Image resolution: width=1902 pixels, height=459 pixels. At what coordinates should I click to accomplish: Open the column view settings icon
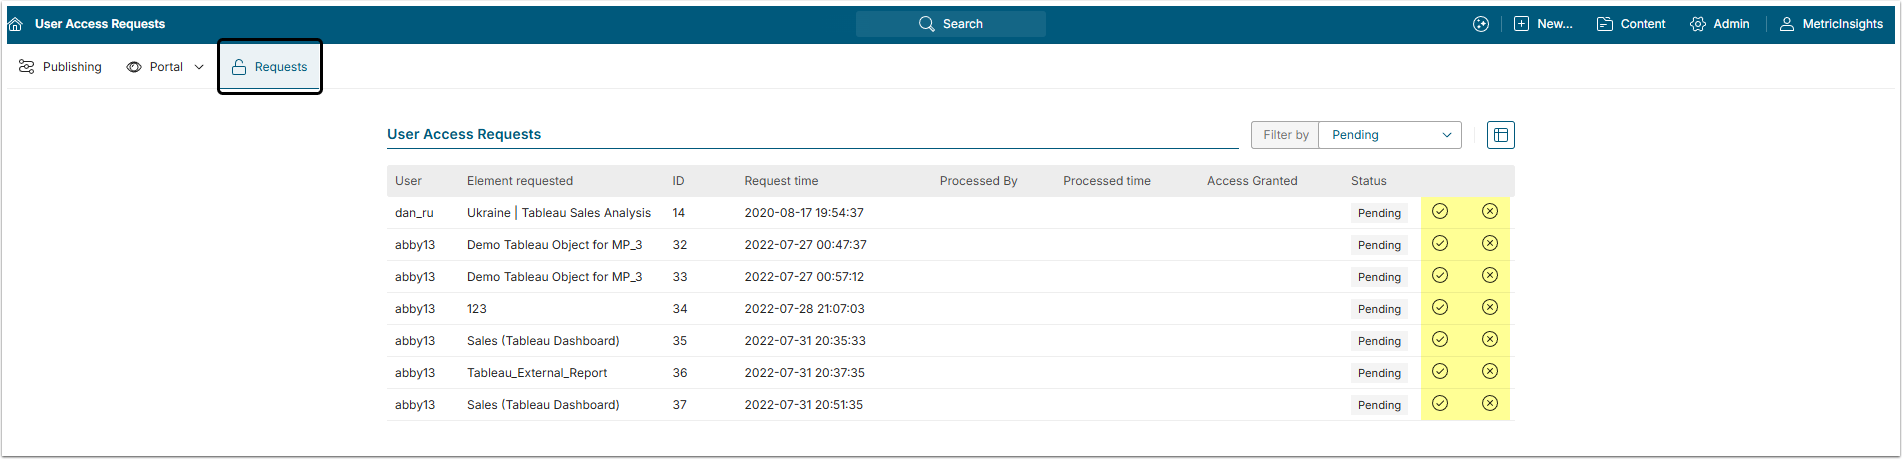(1501, 135)
